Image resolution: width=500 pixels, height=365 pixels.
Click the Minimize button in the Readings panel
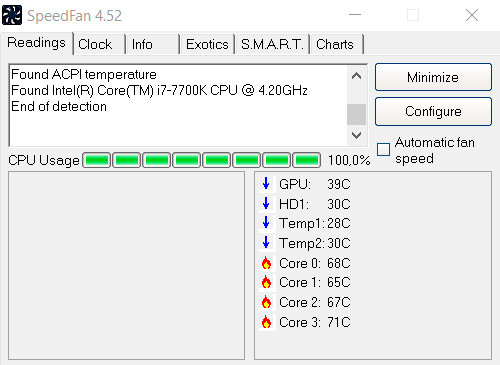coord(433,77)
